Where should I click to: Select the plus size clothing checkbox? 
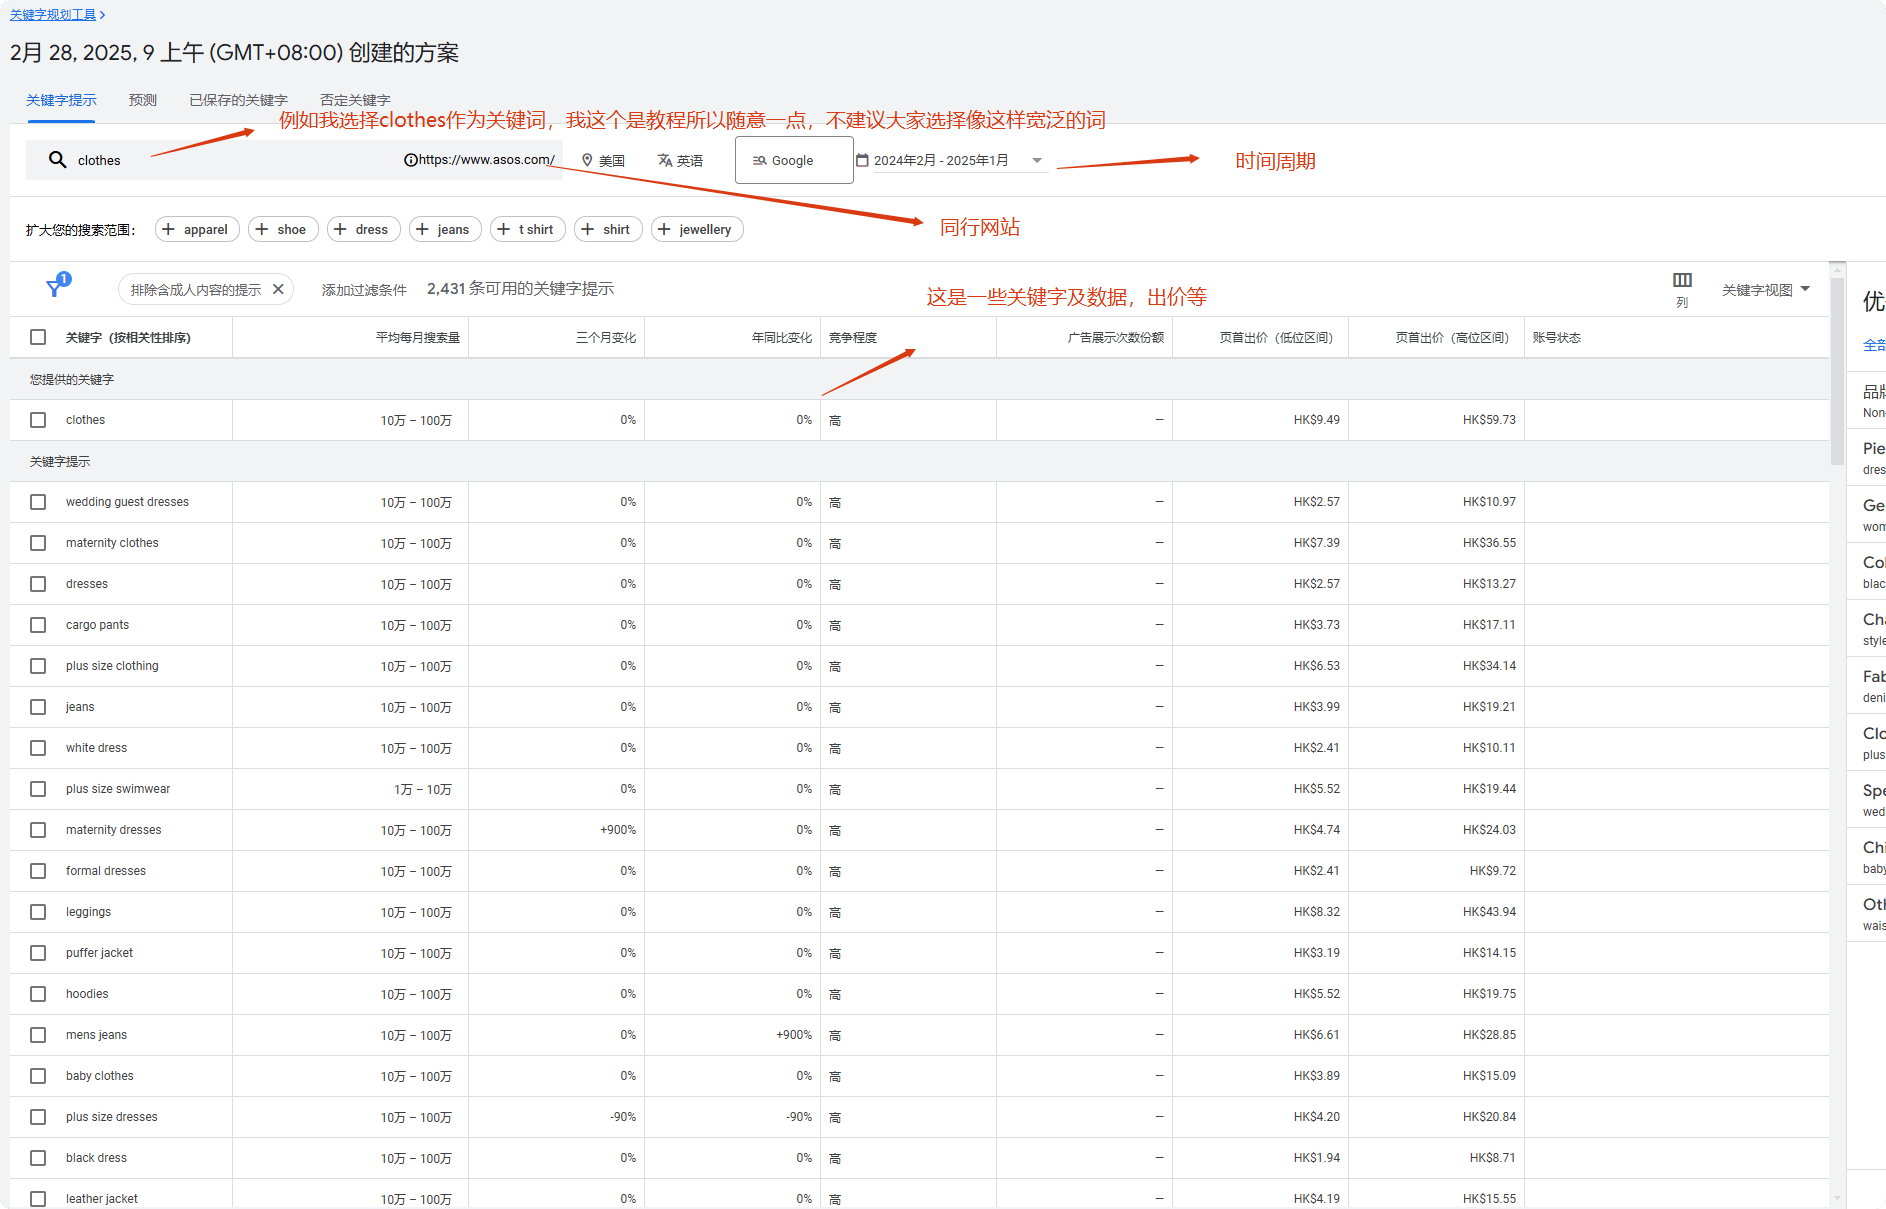[38, 666]
